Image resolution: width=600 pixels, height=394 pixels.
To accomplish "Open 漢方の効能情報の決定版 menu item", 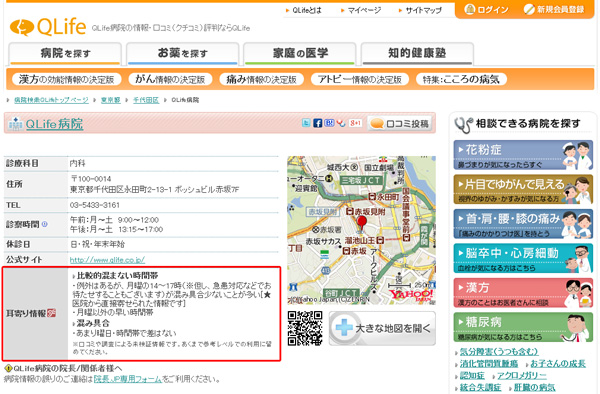I will [x=67, y=79].
